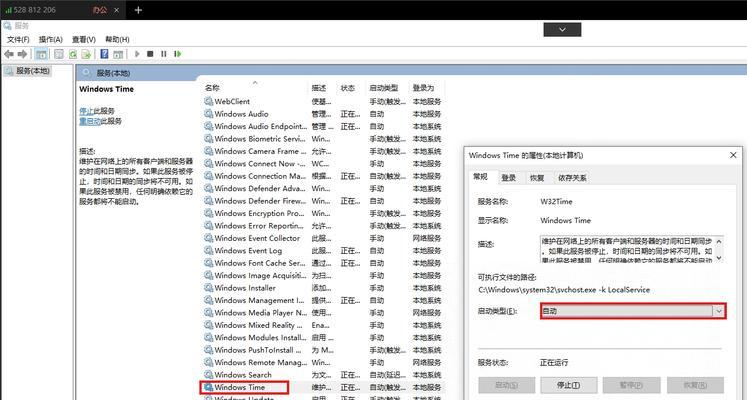Sort by the 启动类型 column header
Screen dimensions: 747x400
pos(388,88)
